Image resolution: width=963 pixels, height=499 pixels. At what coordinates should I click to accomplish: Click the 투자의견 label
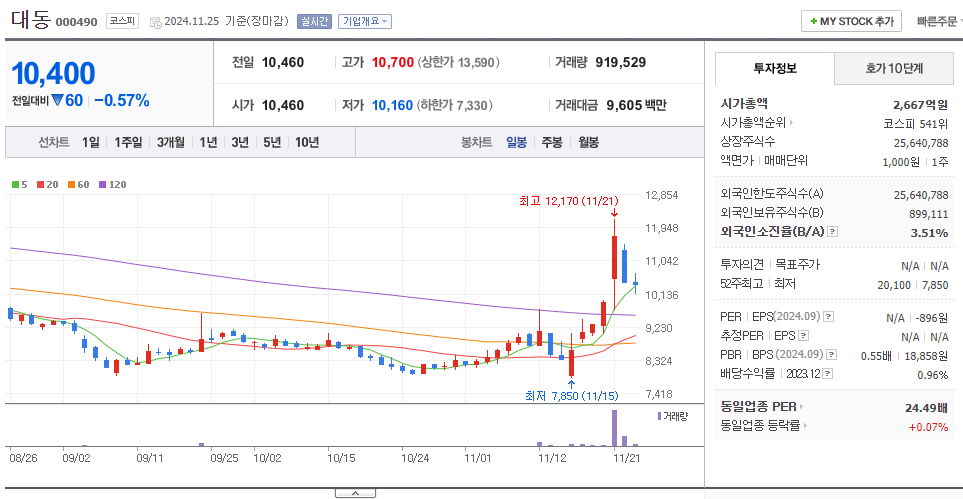point(741,265)
